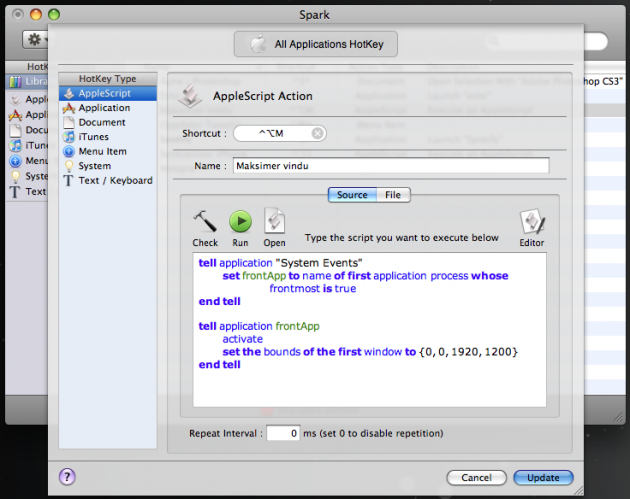
Task: Click the Cancel button
Action: click(x=477, y=478)
